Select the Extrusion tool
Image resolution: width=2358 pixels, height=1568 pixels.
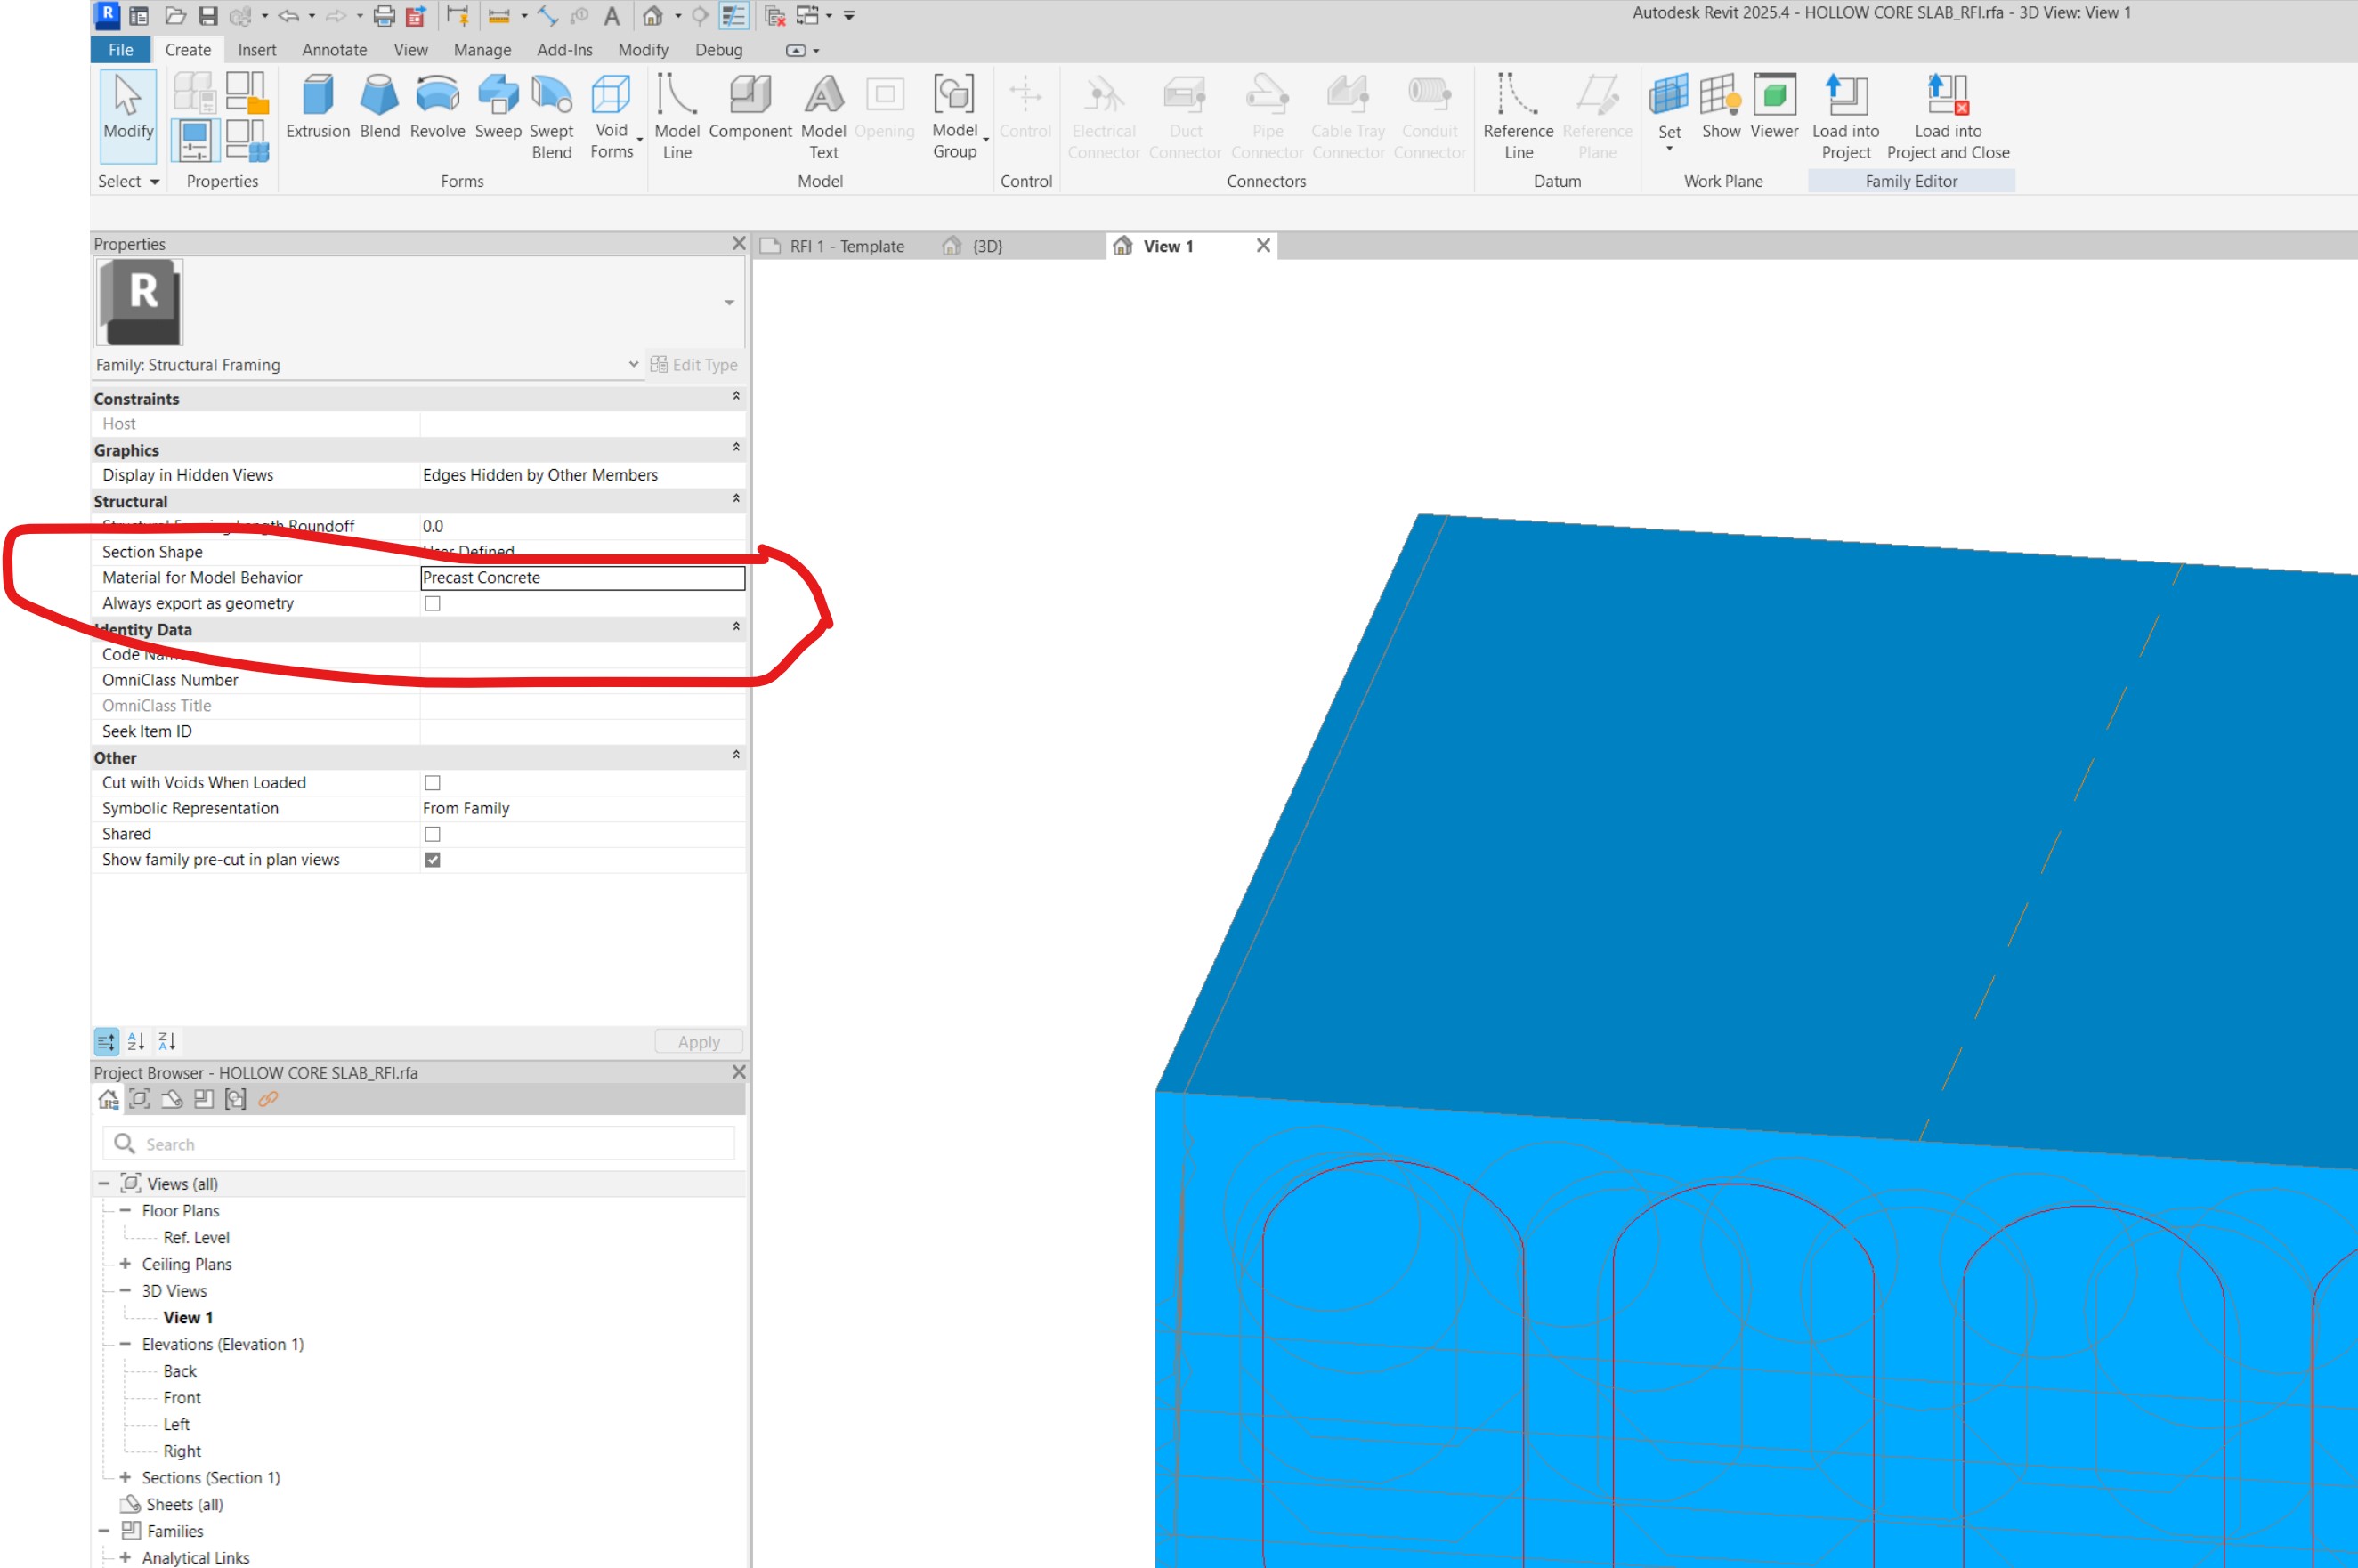tap(317, 110)
